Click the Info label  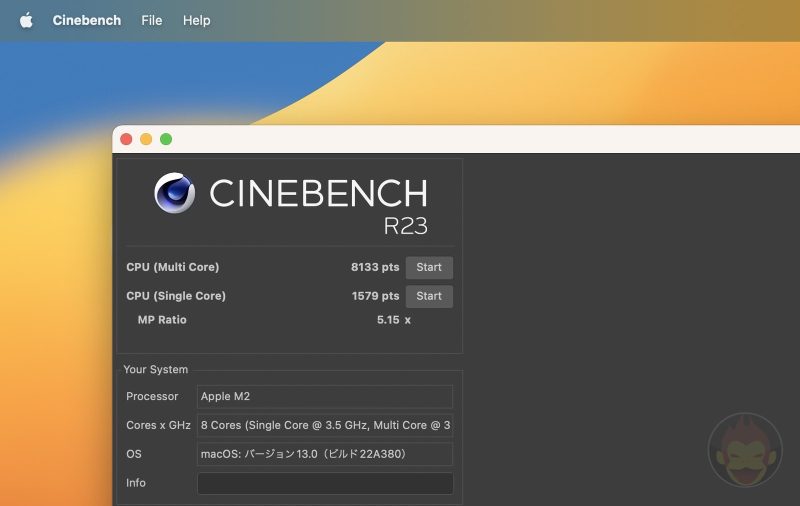pyautogui.click(x=136, y=483)
